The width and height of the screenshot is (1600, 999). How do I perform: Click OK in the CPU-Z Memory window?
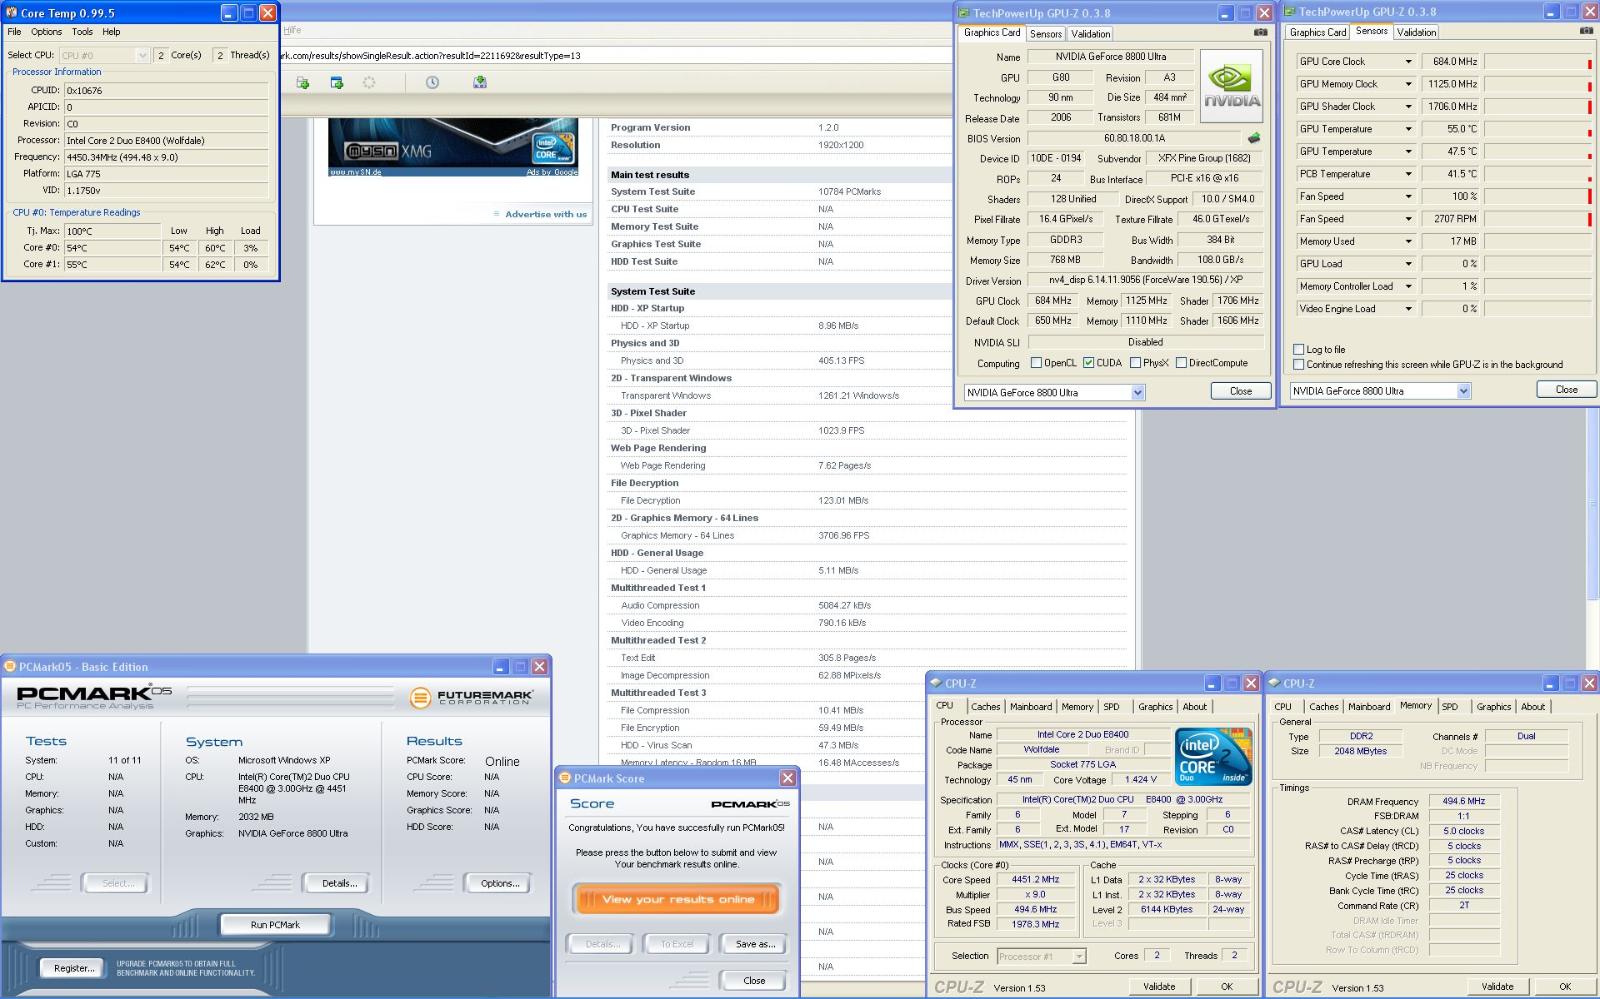pos(1564,986)
